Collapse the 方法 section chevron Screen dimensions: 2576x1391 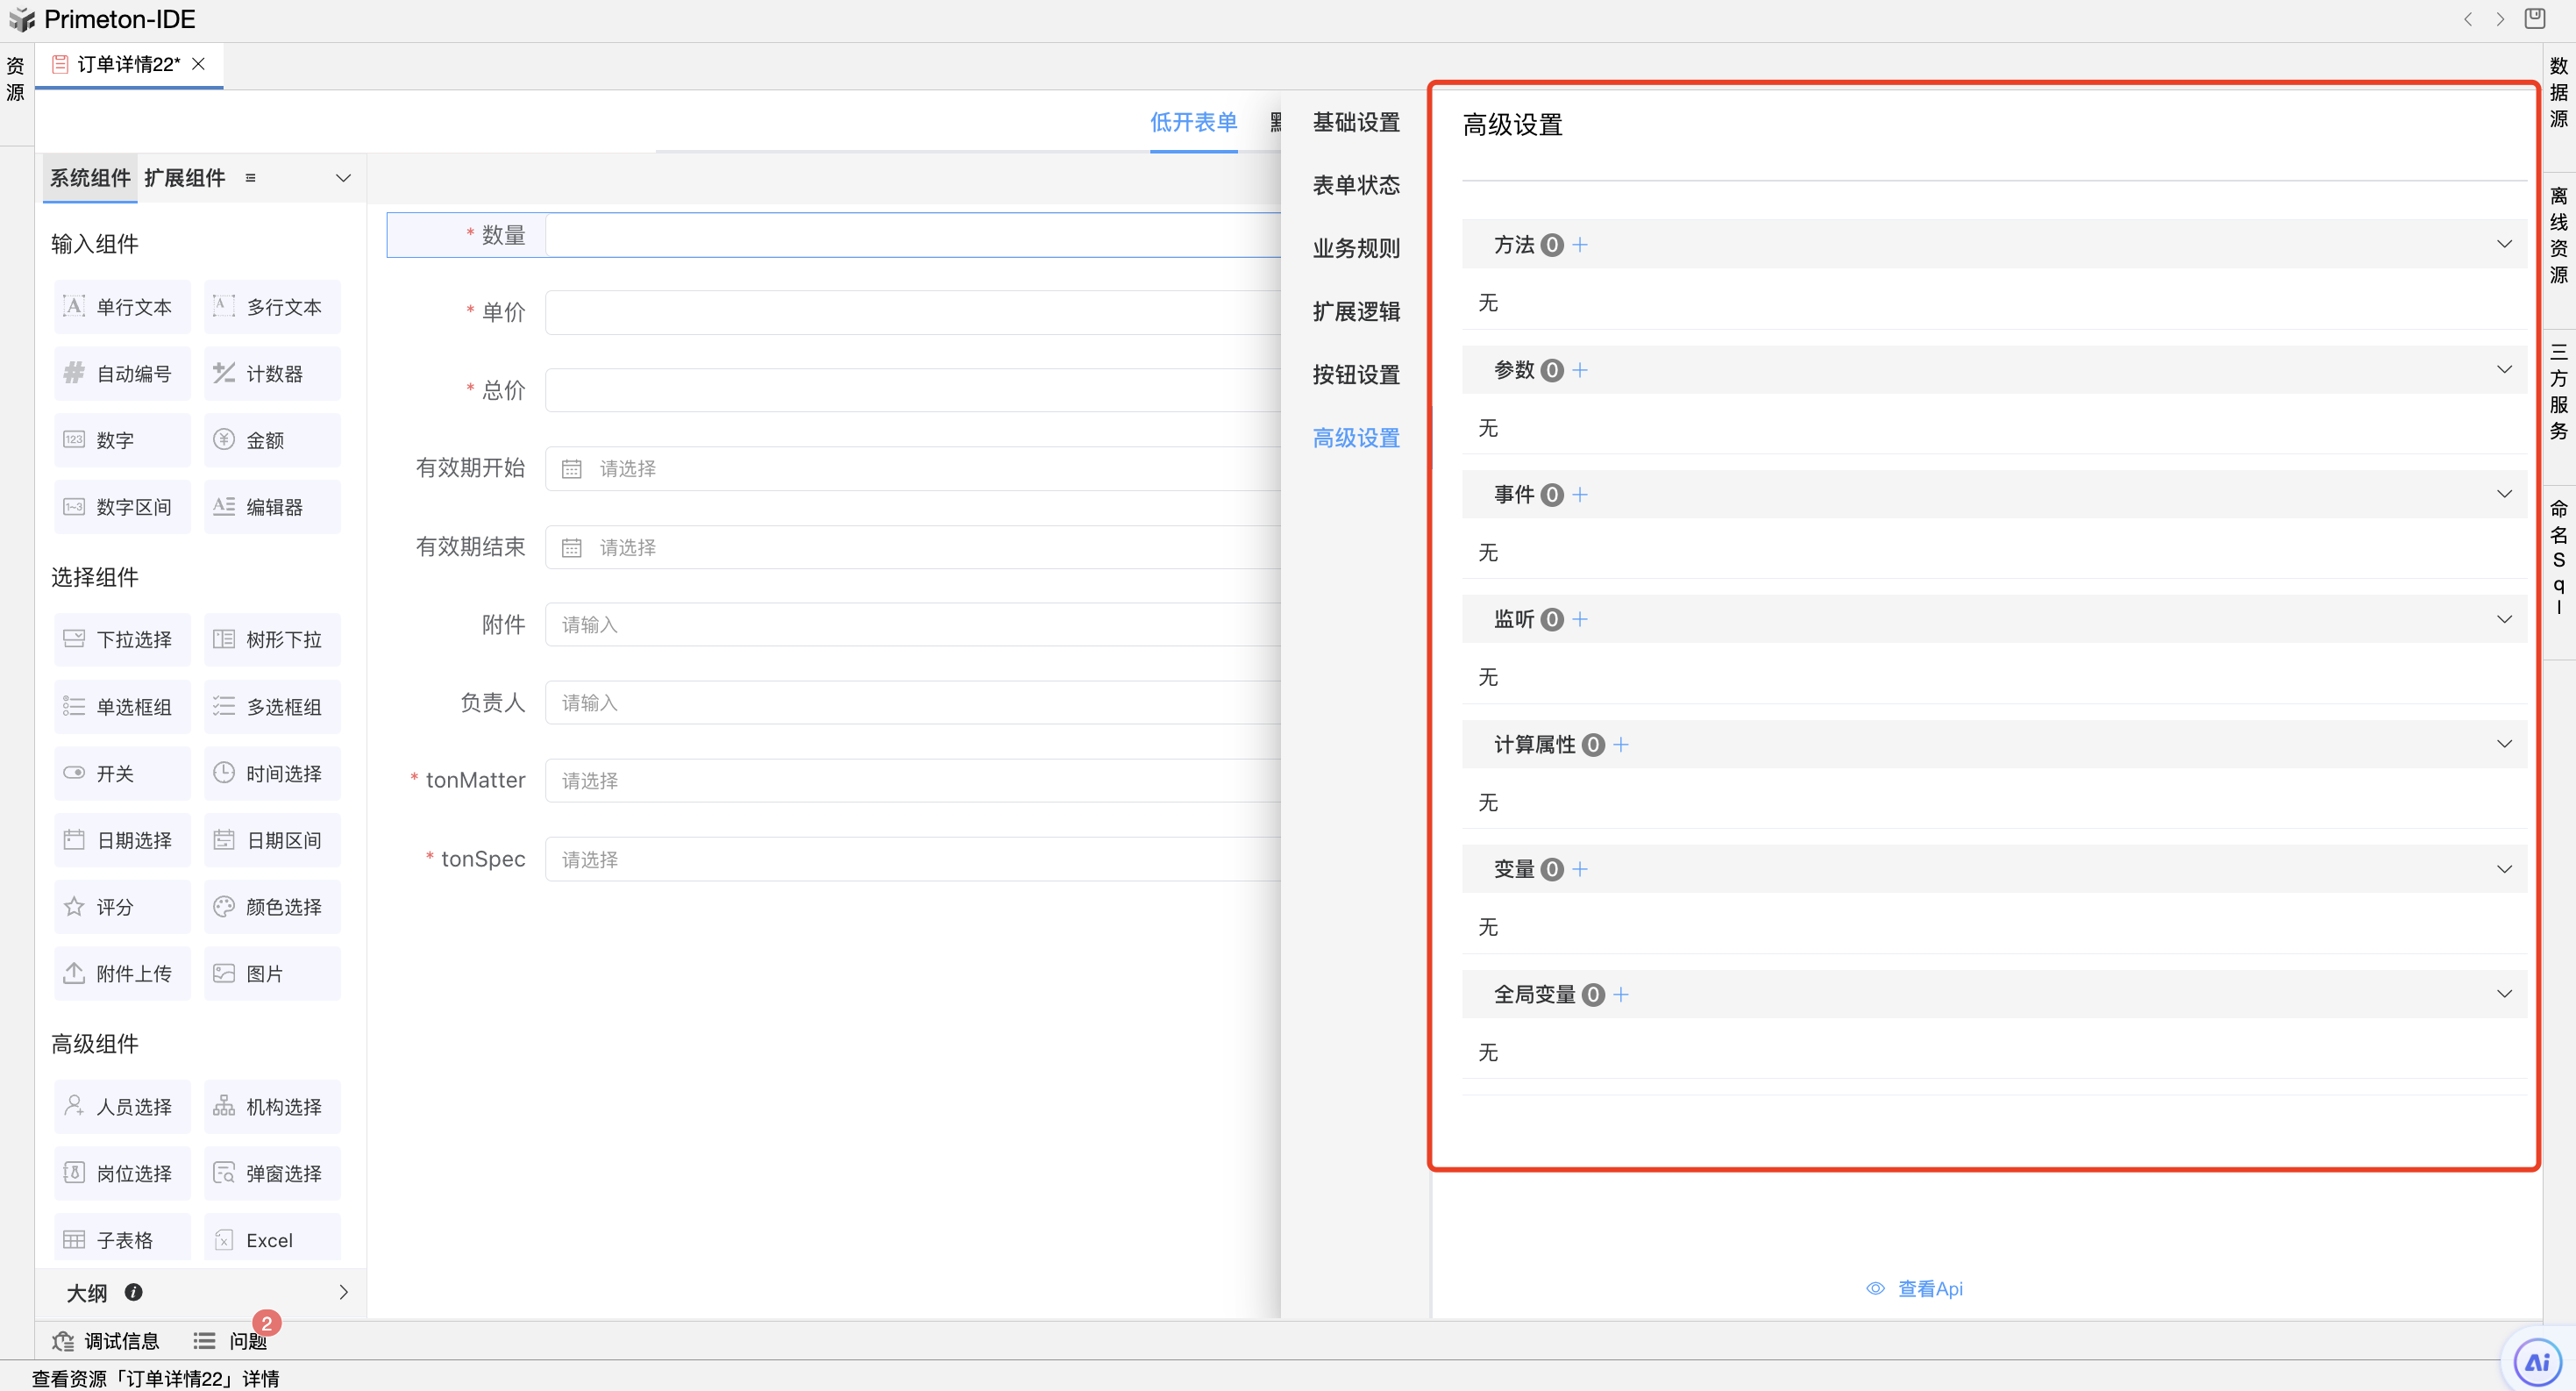coord(2504,245)
